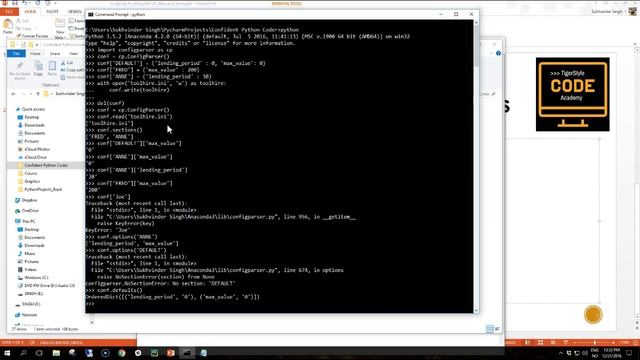Click Format Painter in PowerPoint ribbon
This screenshot has height=360, width=640.
[x=32, y=36]
